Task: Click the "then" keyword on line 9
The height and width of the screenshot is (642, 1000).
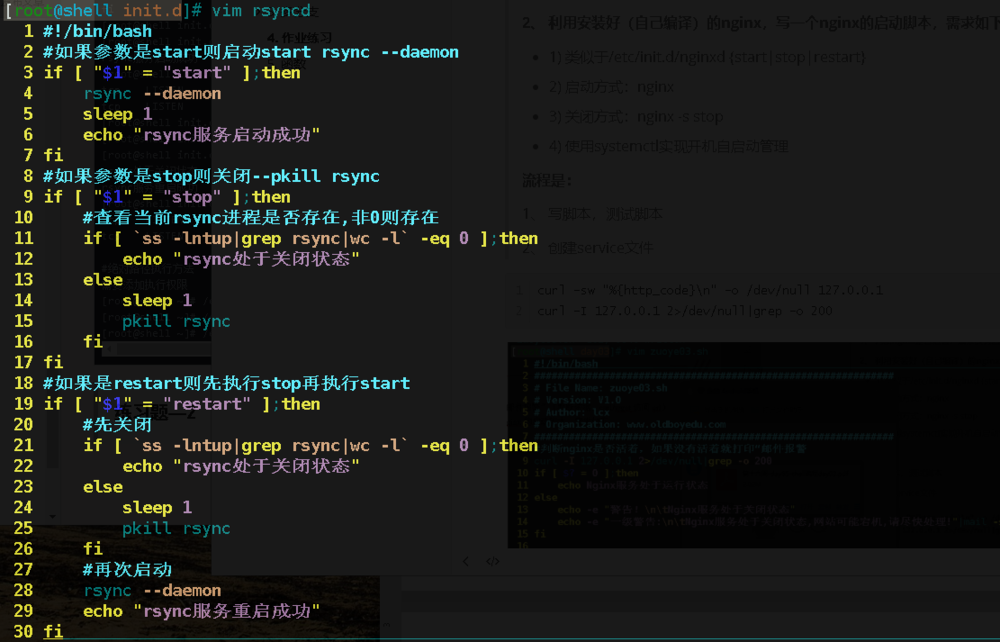Action: (271, 197)
